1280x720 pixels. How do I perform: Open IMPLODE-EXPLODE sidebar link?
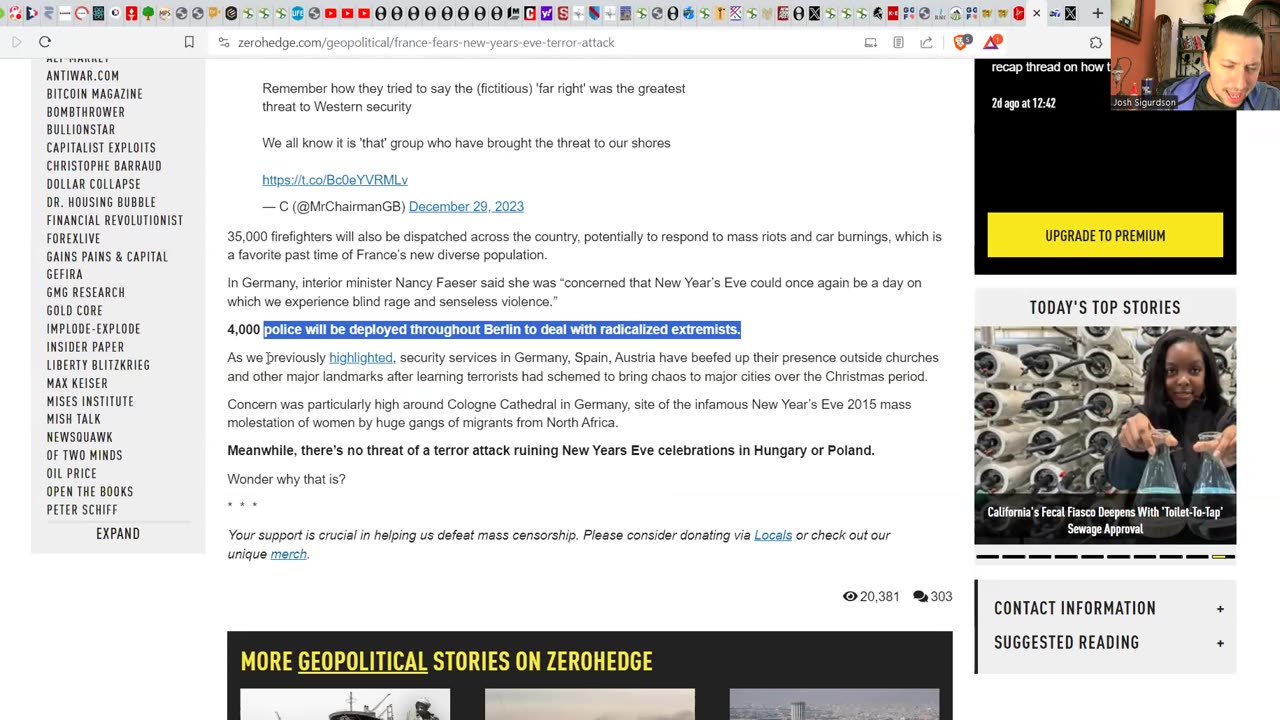[x=94, y=329]
